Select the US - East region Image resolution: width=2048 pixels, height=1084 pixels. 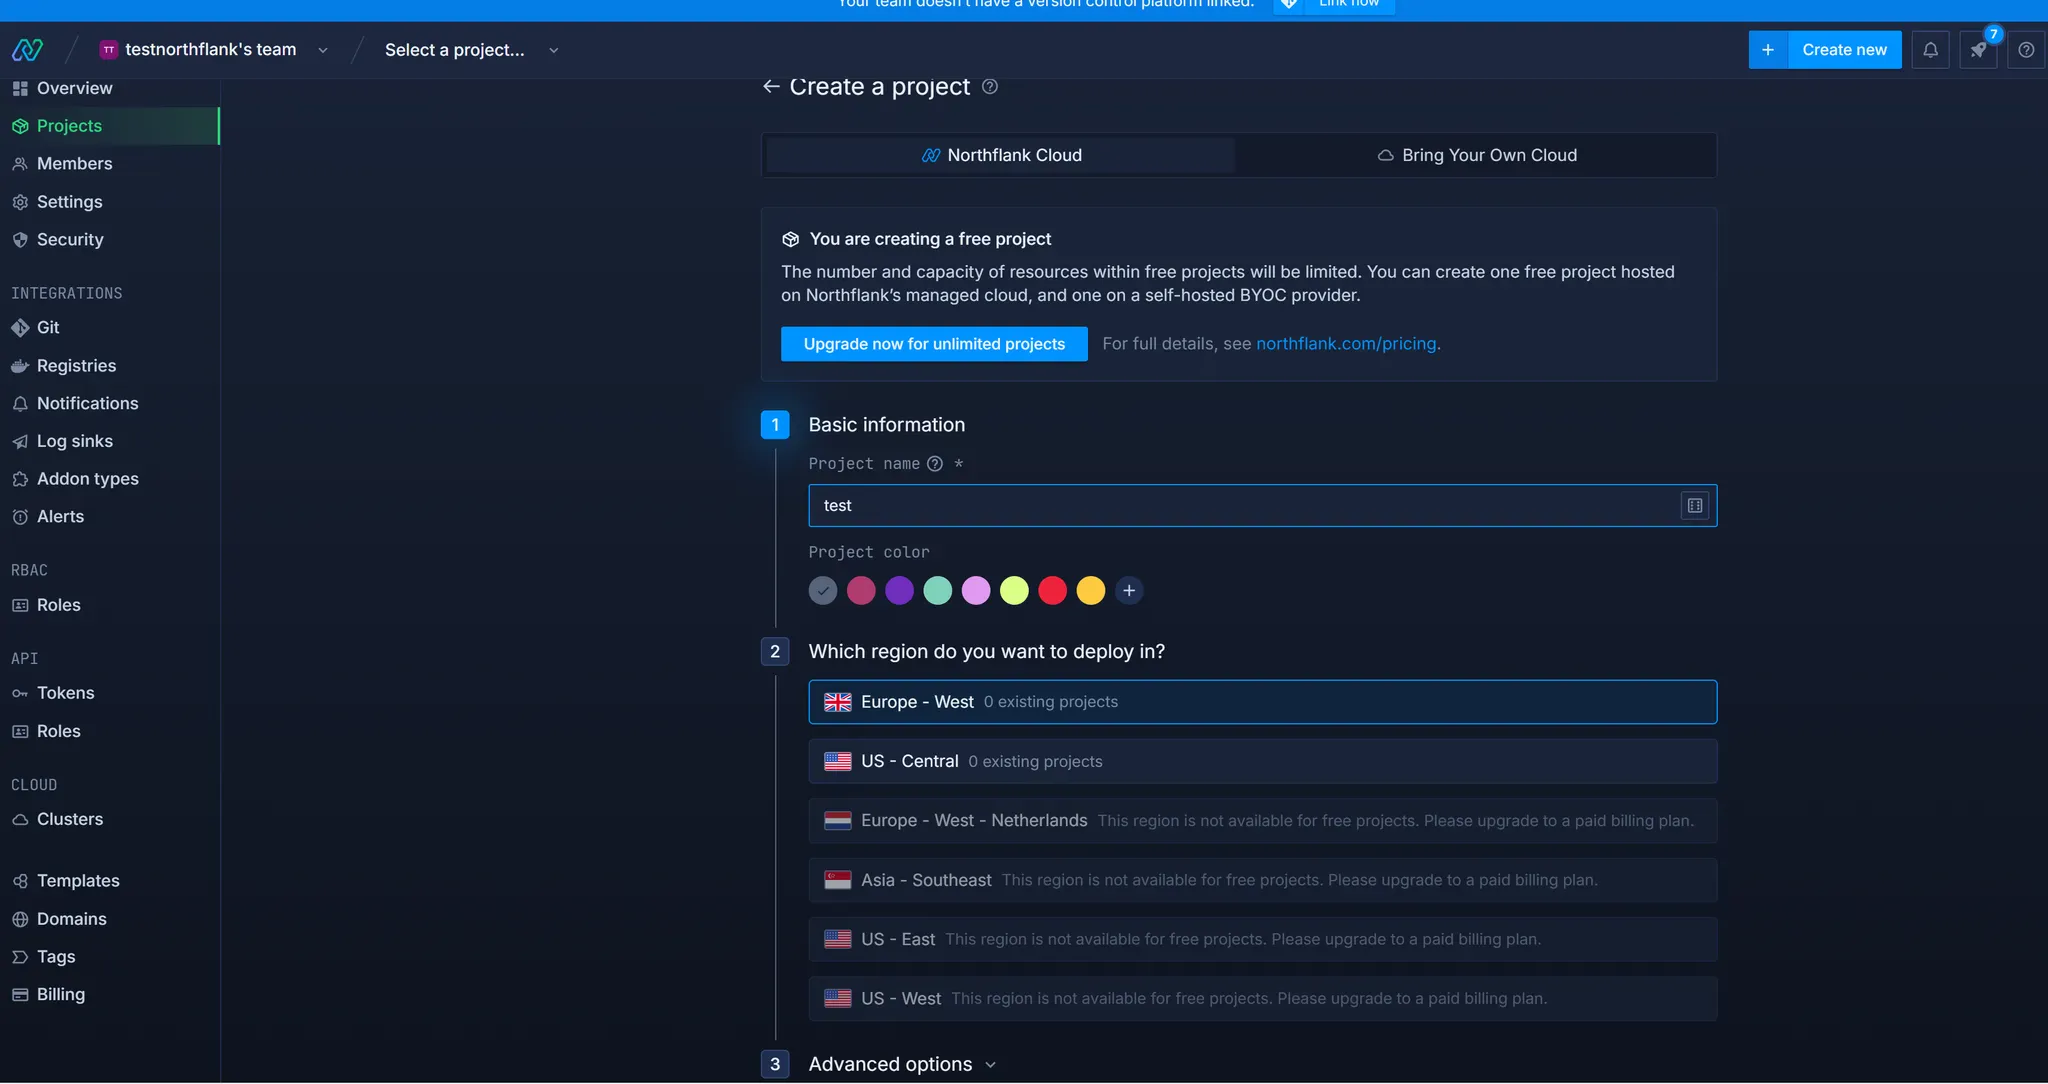tap(1262, 940)
